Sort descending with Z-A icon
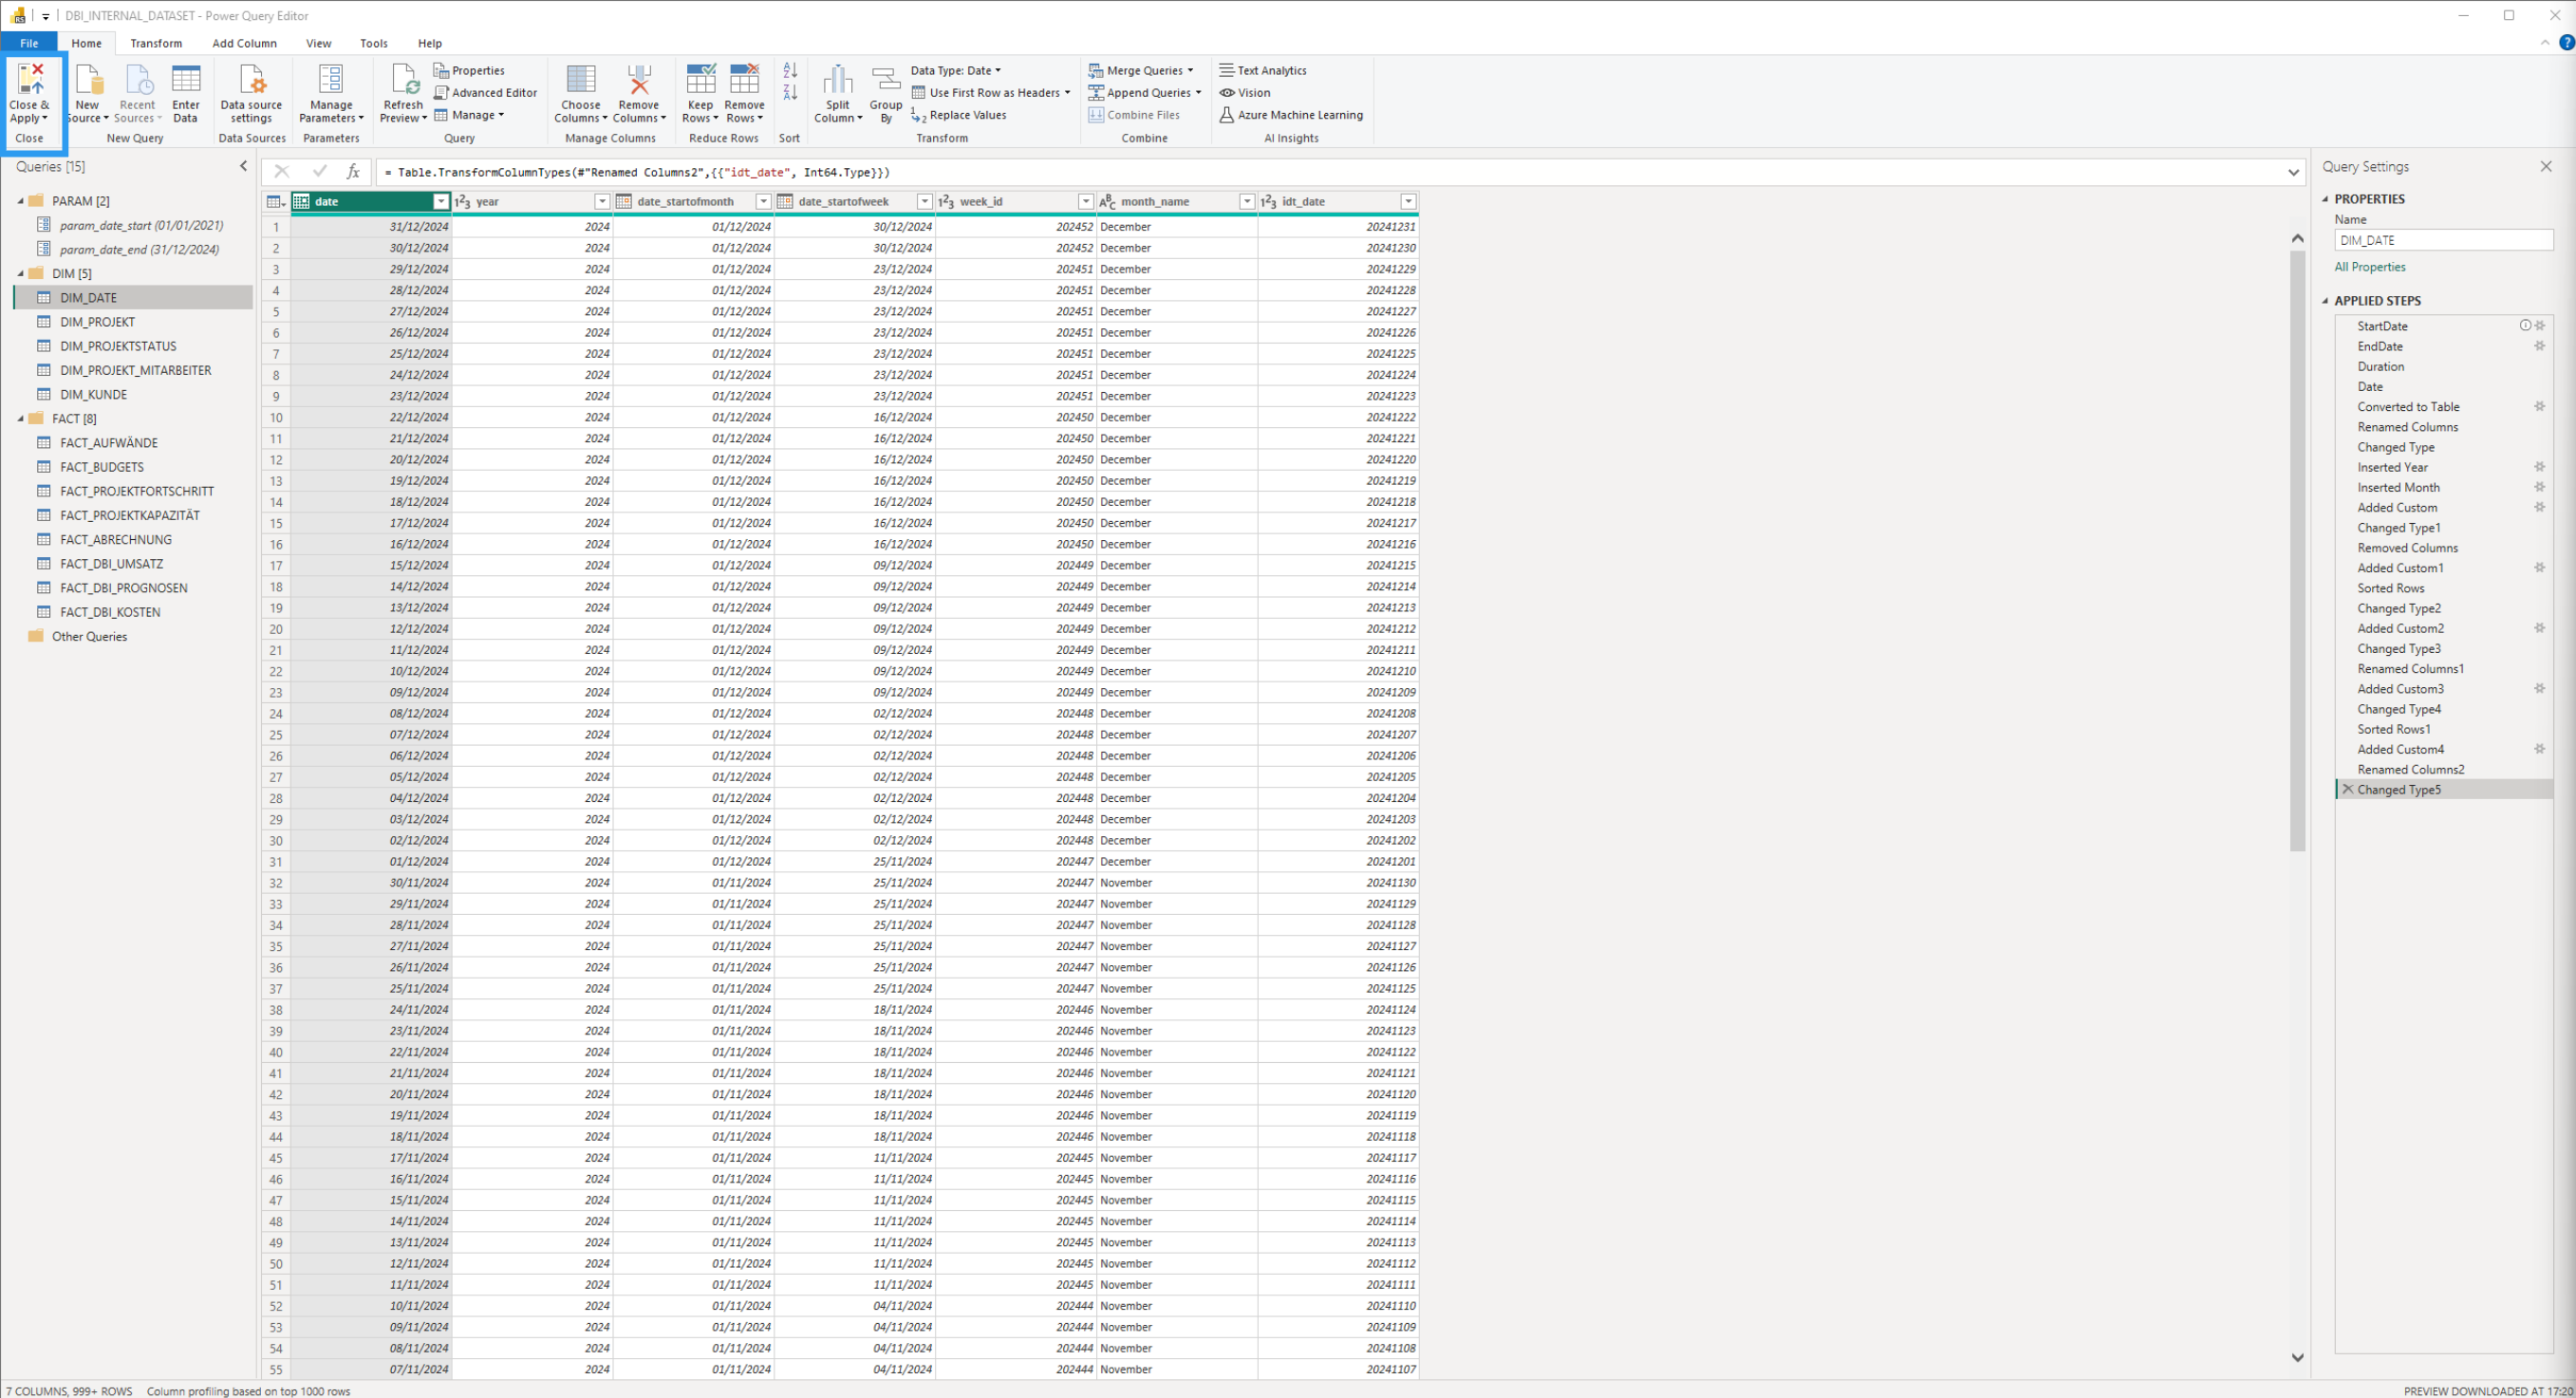Screen dimensions: 2576x1398 click(790, 92)
